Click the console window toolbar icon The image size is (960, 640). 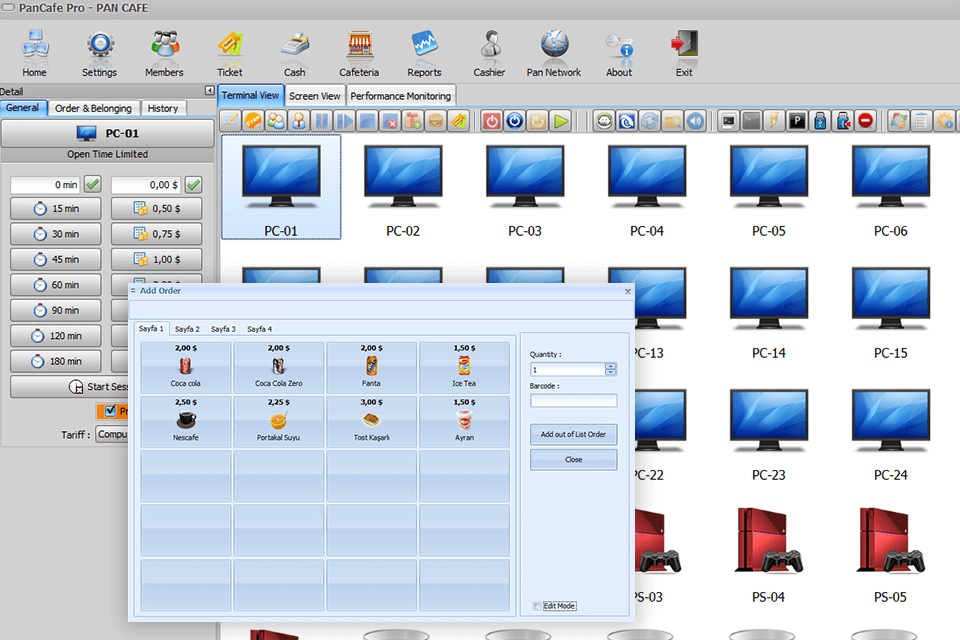(729, 121)
